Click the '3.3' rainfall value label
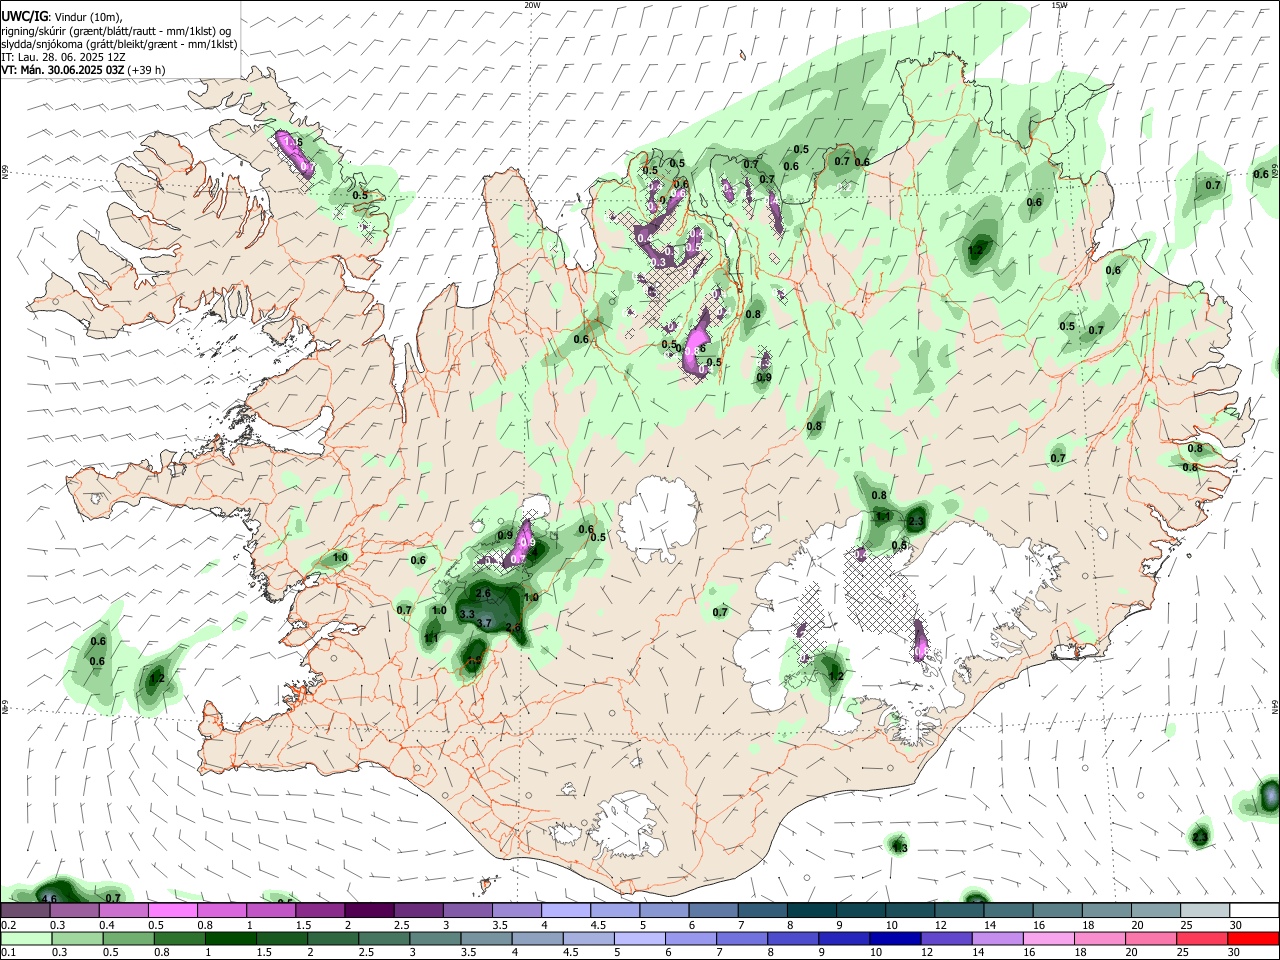The height and width of the screenshot is (960, 1280). tap(466, 613)
